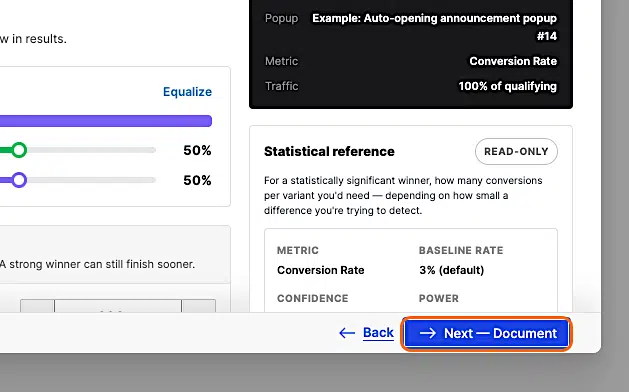
Task: Go back using the Back link
Action: pyautogui.click(x=378, y=333)
